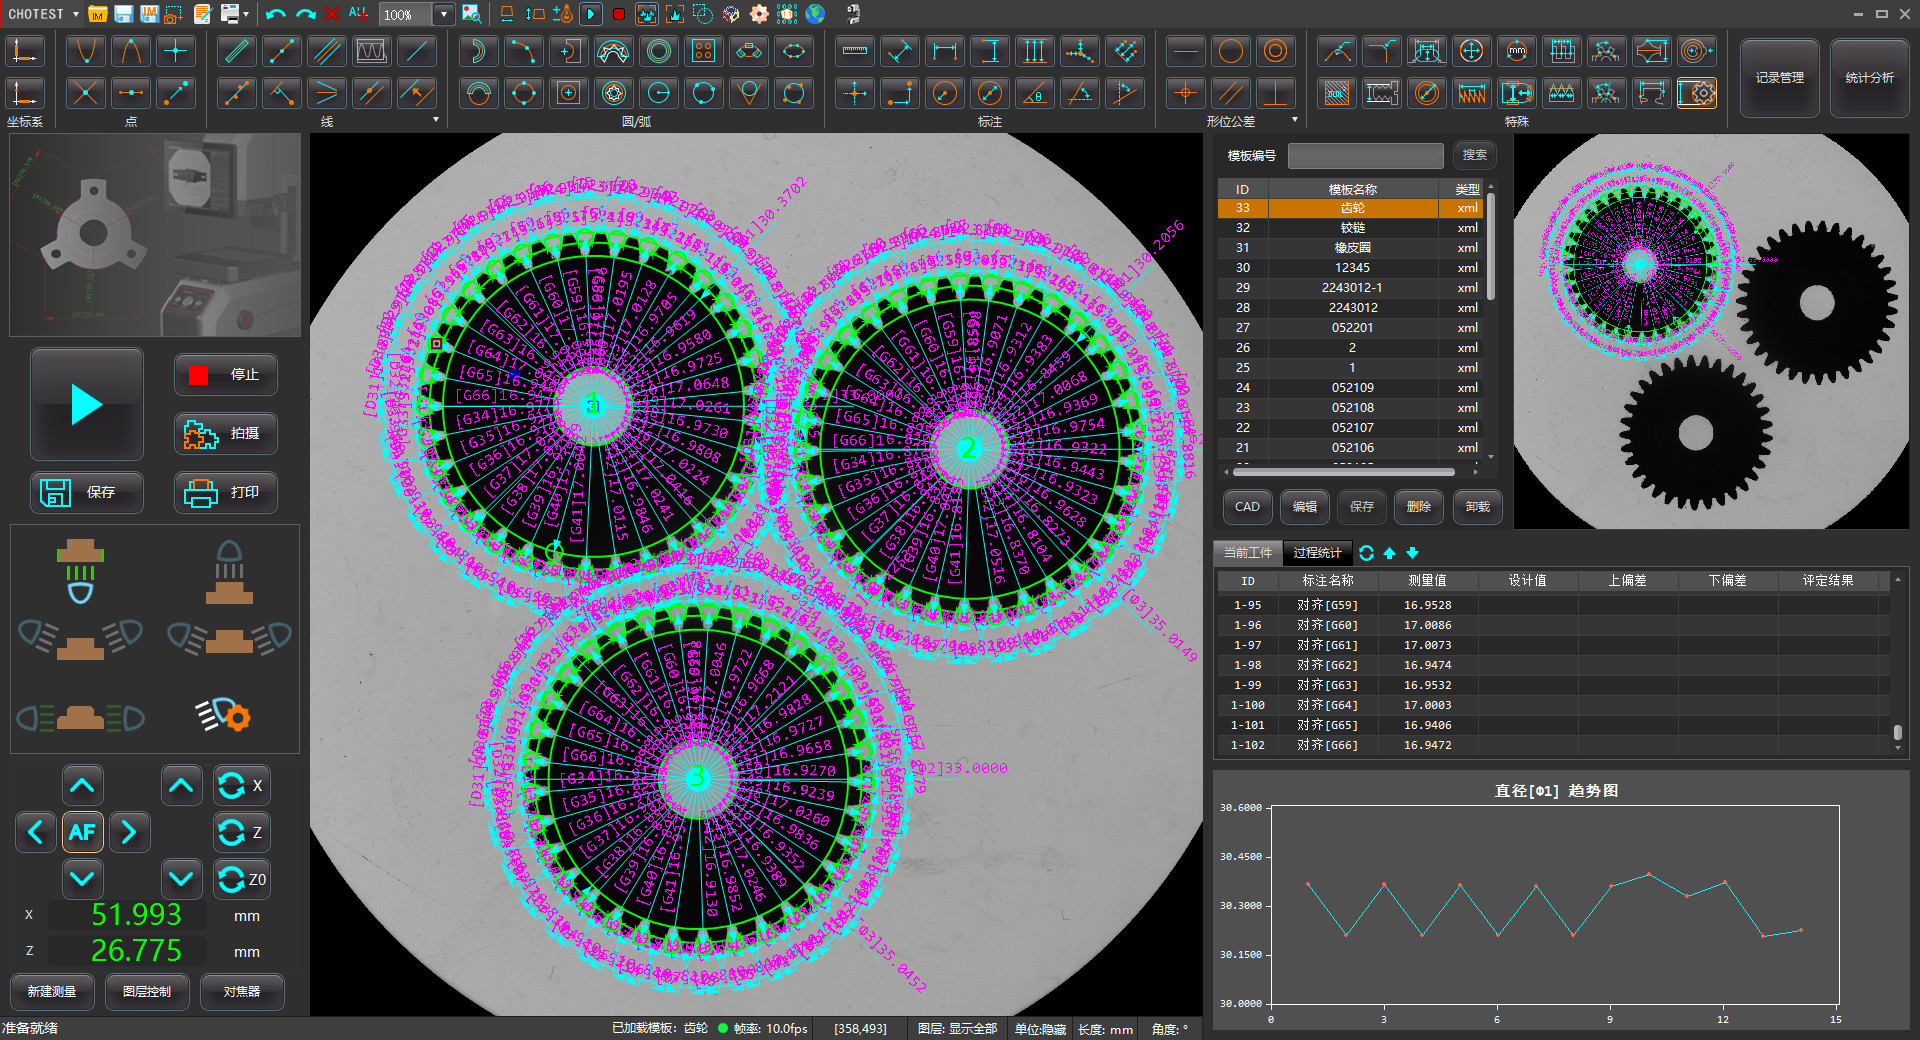Select the spring measurement special tool
Viewport: 1920px width, 1040px height.
point(1472,93)
